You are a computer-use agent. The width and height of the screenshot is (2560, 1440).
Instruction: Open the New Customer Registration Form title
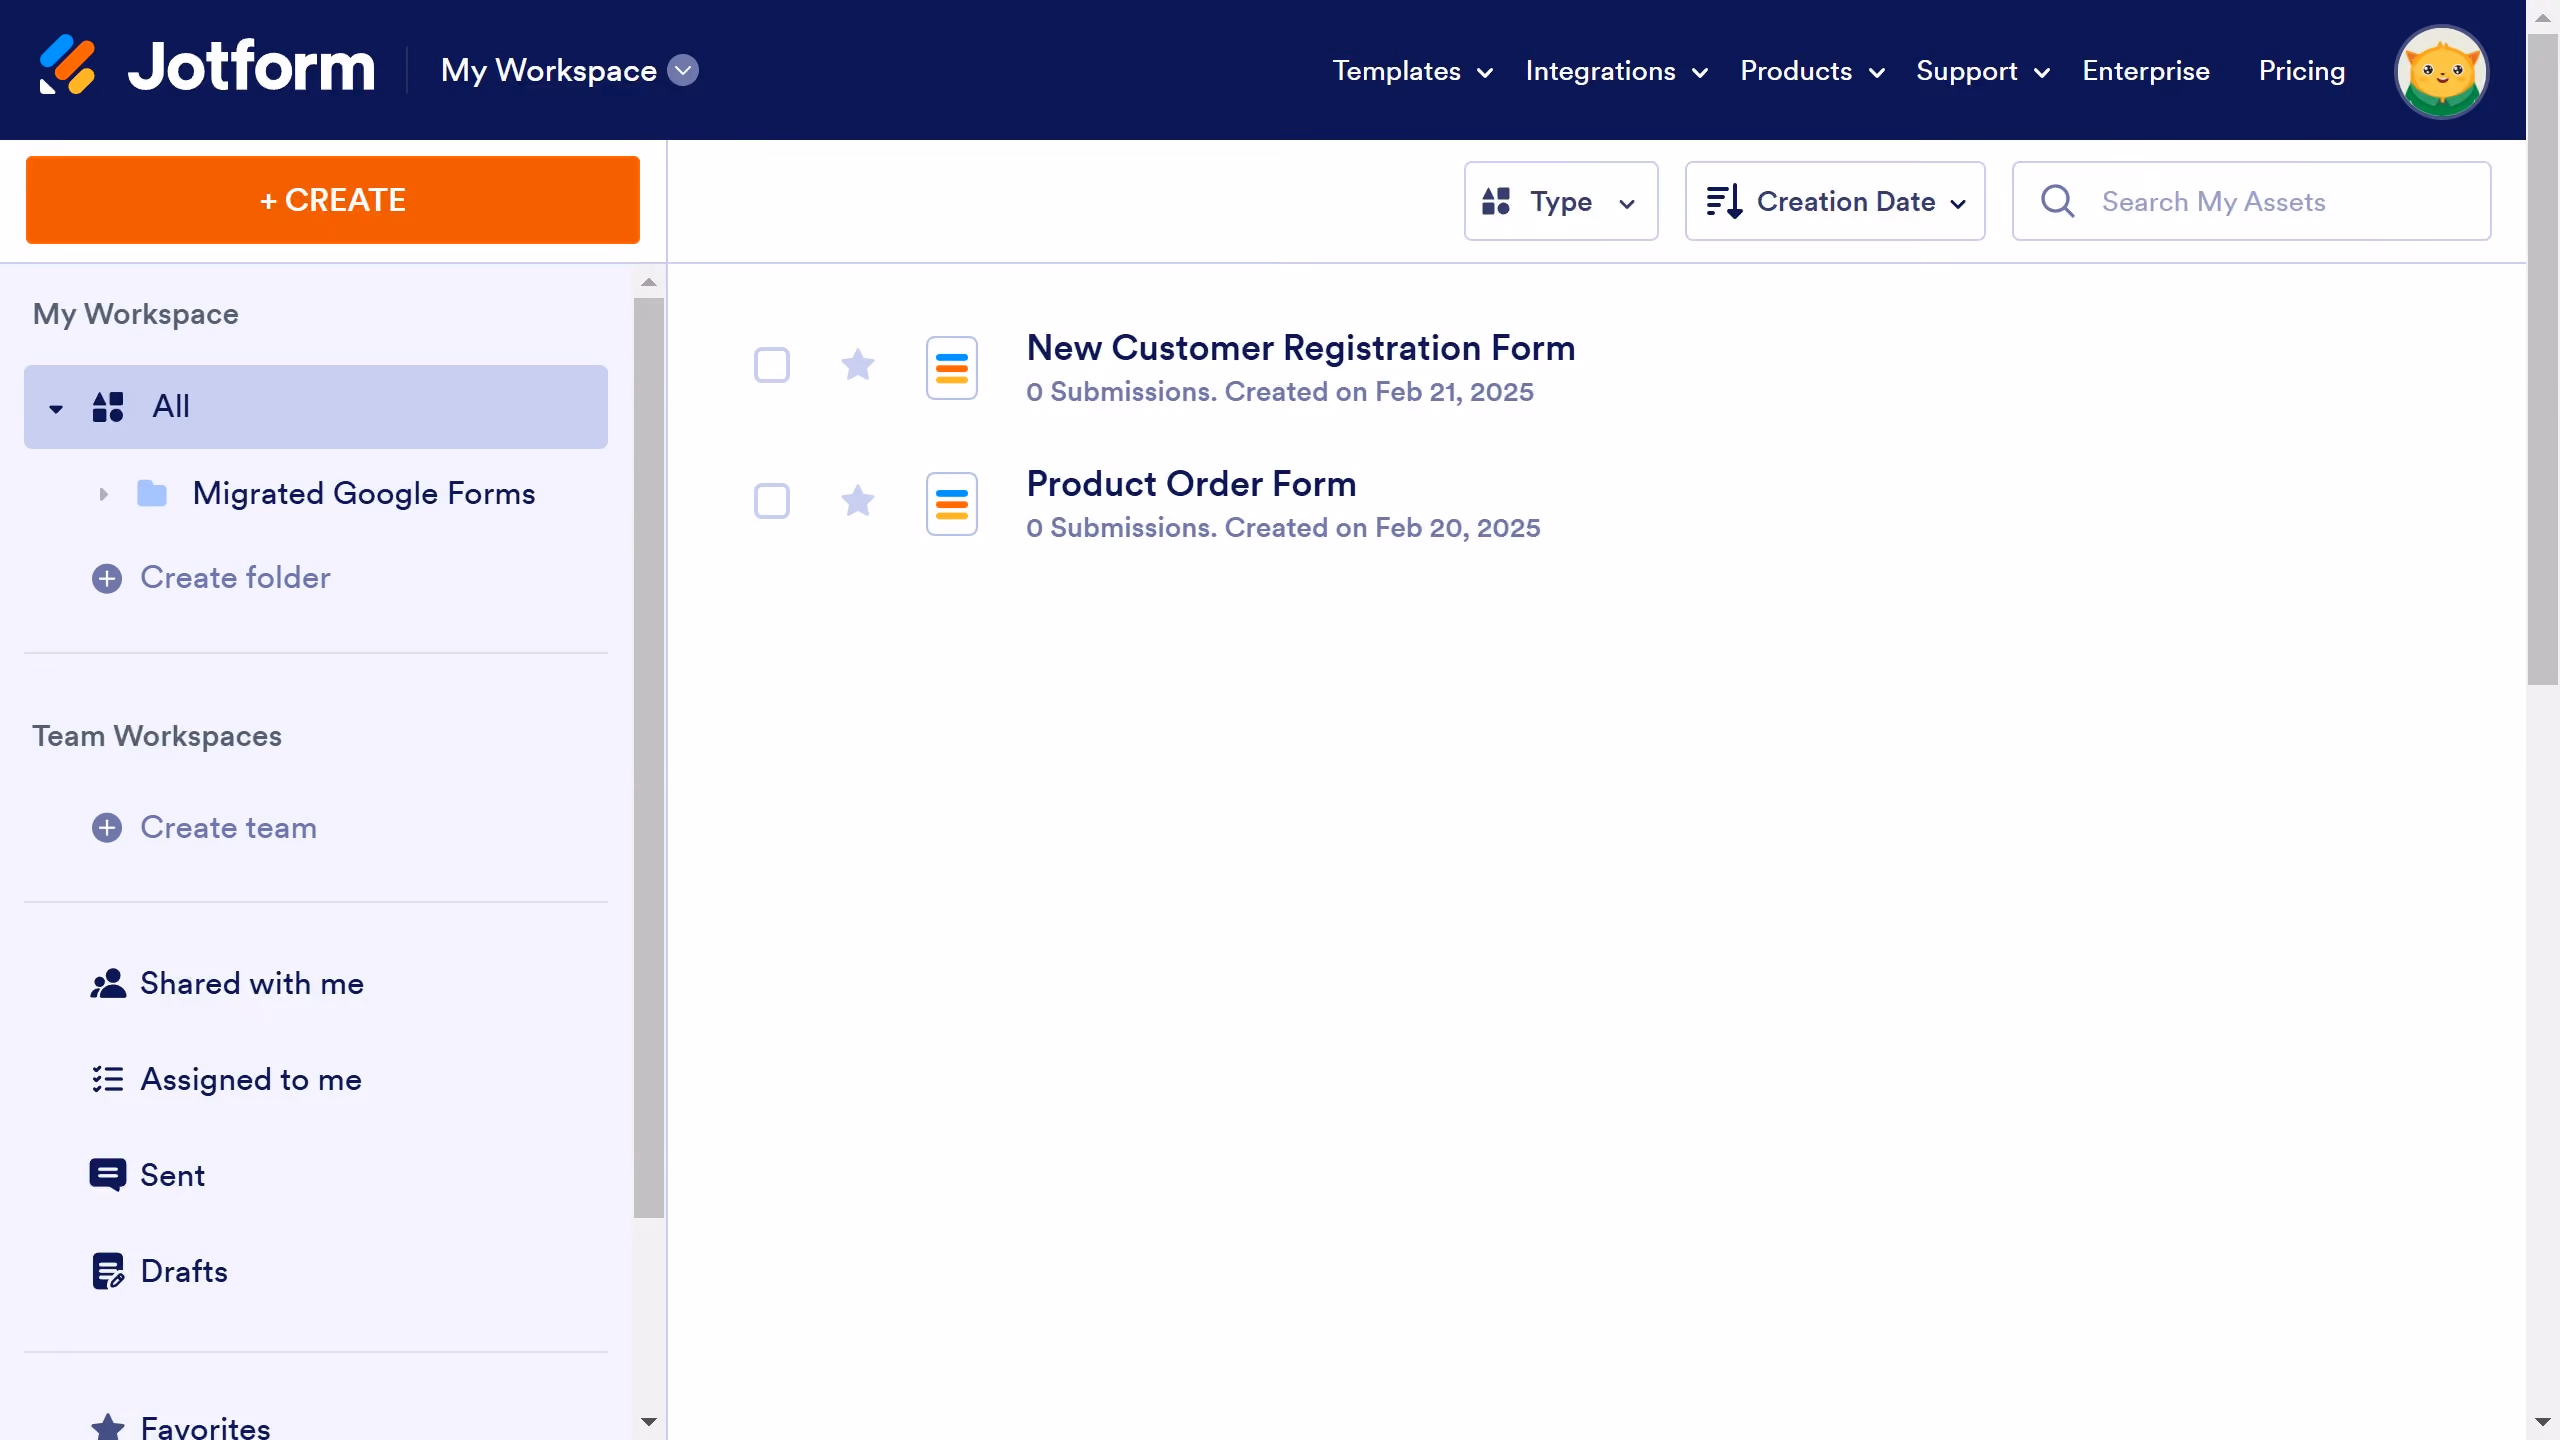point(1301,348)
